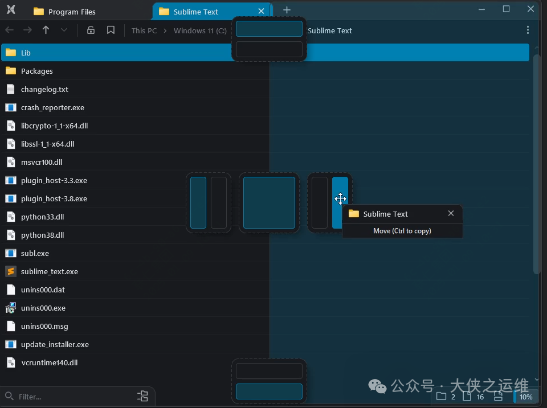This screenshot has width=547, height=408.
Task: Click the file count status icon
Action: click(467, 396)
